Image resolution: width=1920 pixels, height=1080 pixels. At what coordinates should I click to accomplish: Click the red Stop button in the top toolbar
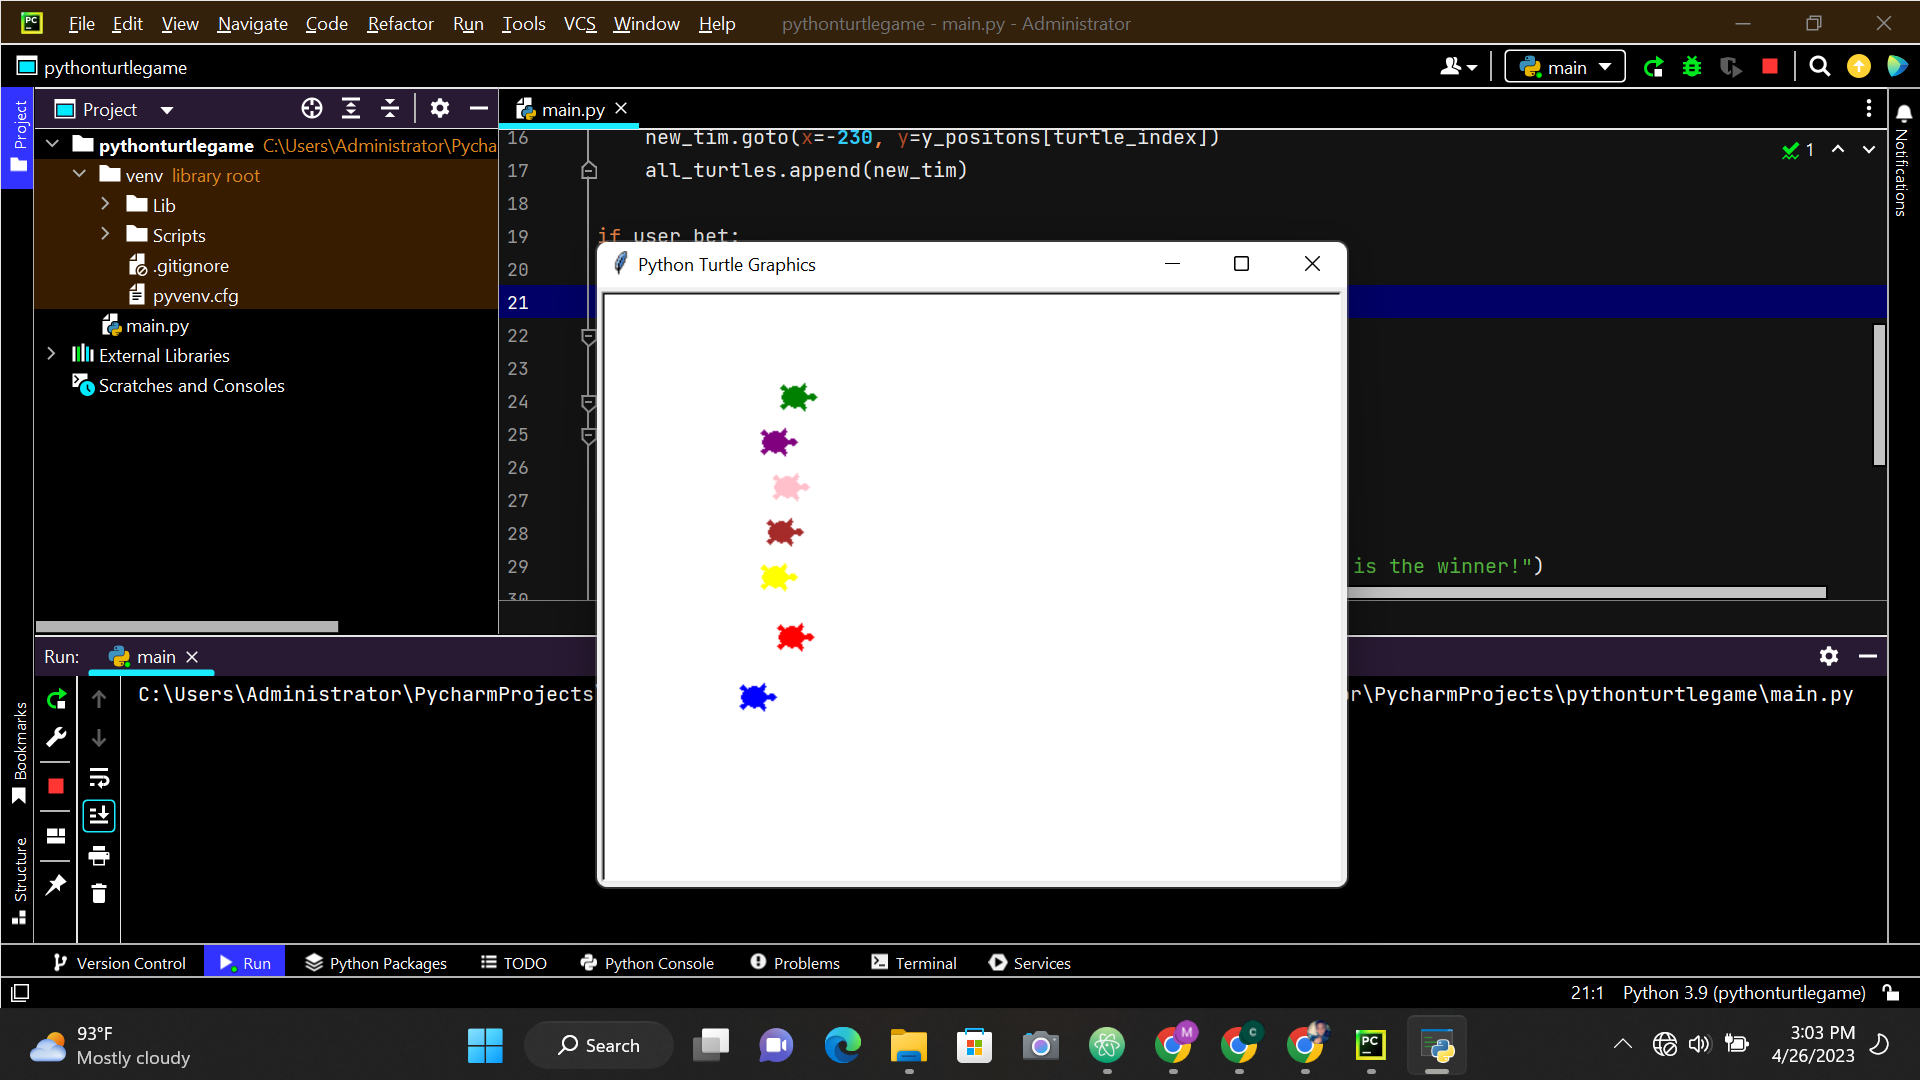coord(1770,67)
